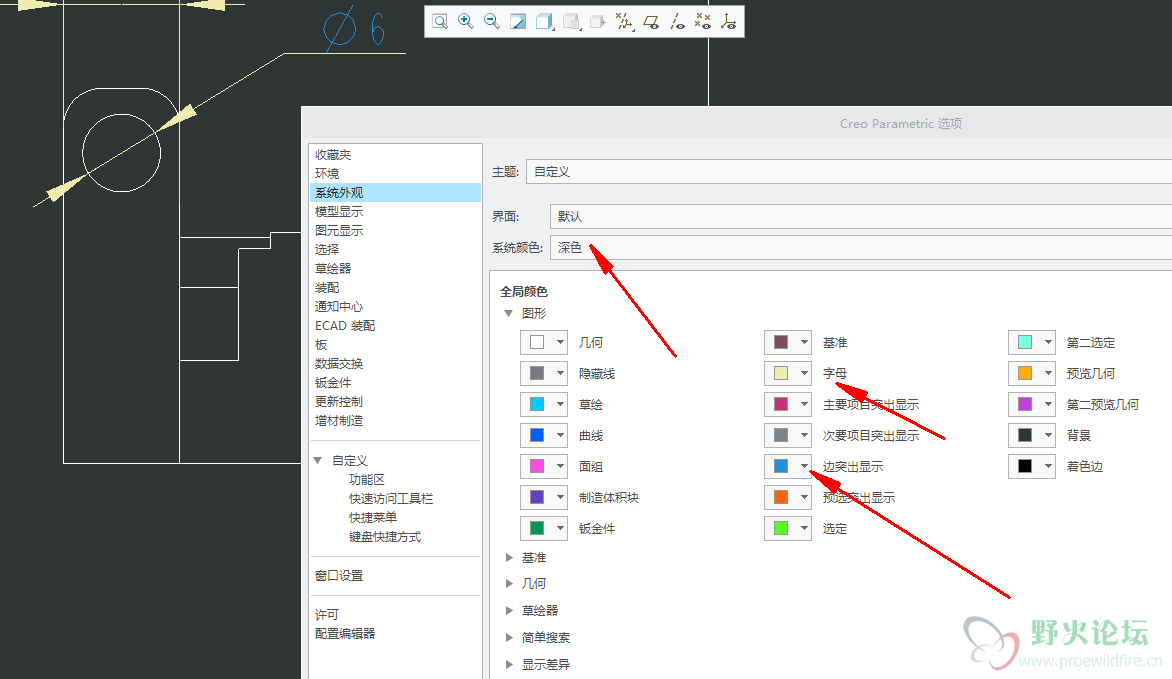Open the brown 基准 color swatch
The height and width of the screenshot is (679, 1172).
[x=788, y=342]
